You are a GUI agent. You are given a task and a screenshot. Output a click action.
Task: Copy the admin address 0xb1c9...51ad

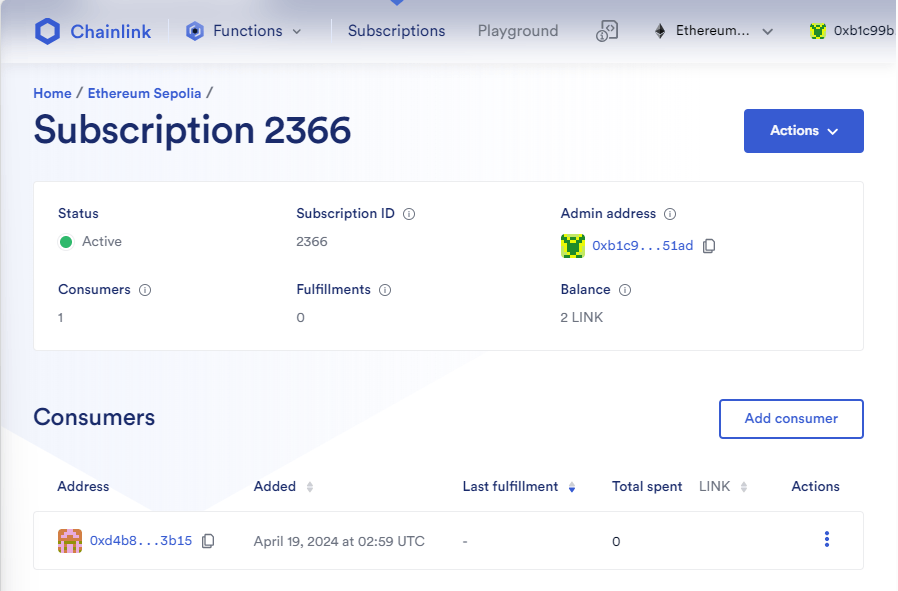tap(709, 246)
